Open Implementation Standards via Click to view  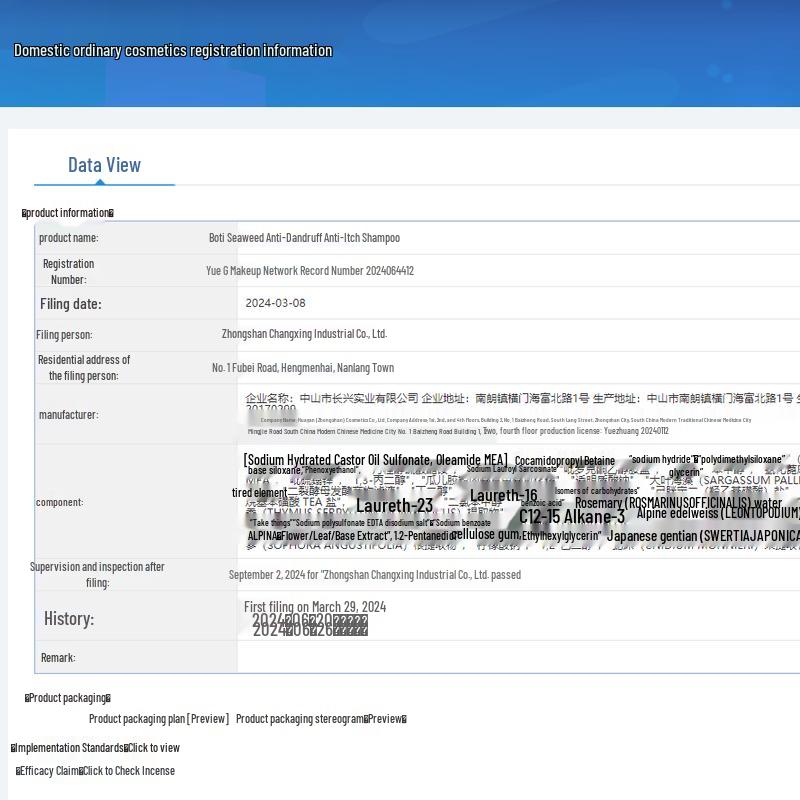click(154, 748)
